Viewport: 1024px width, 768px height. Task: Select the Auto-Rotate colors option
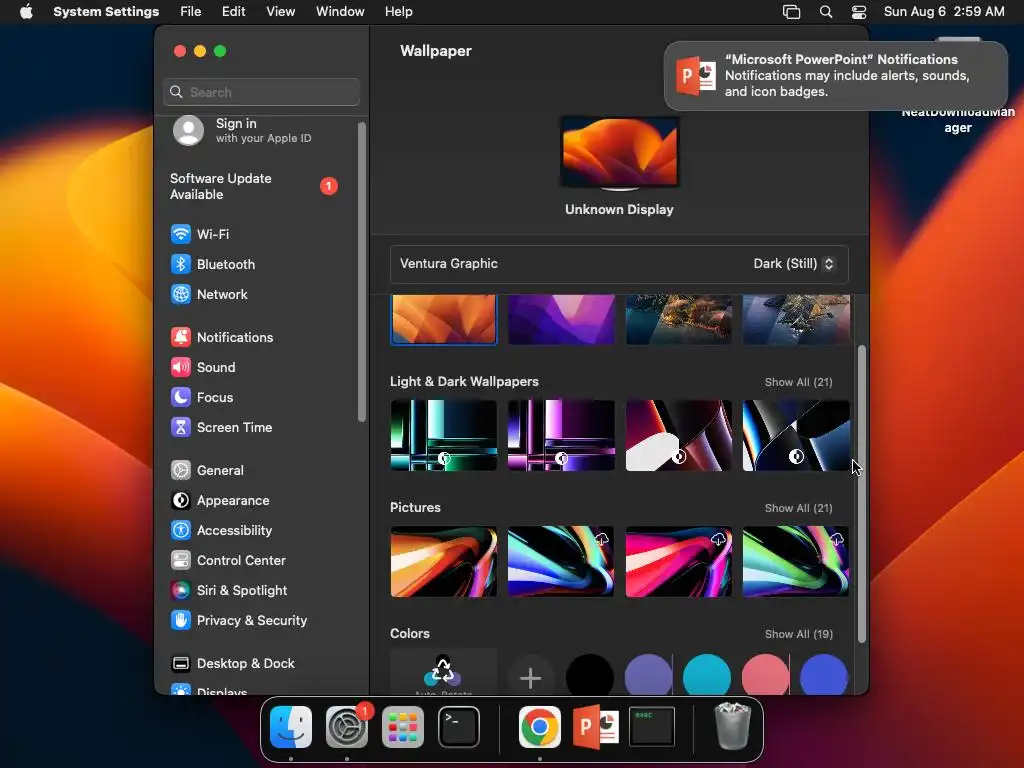click(x=443, y=673)
